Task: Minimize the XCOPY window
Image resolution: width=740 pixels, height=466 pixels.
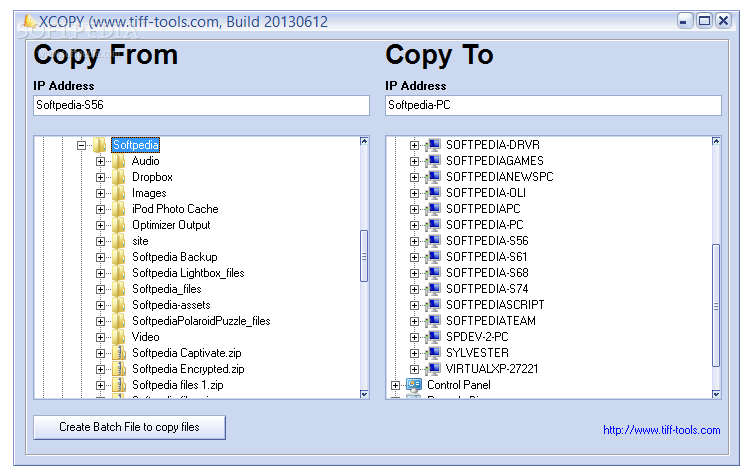Action: point(684,21)
